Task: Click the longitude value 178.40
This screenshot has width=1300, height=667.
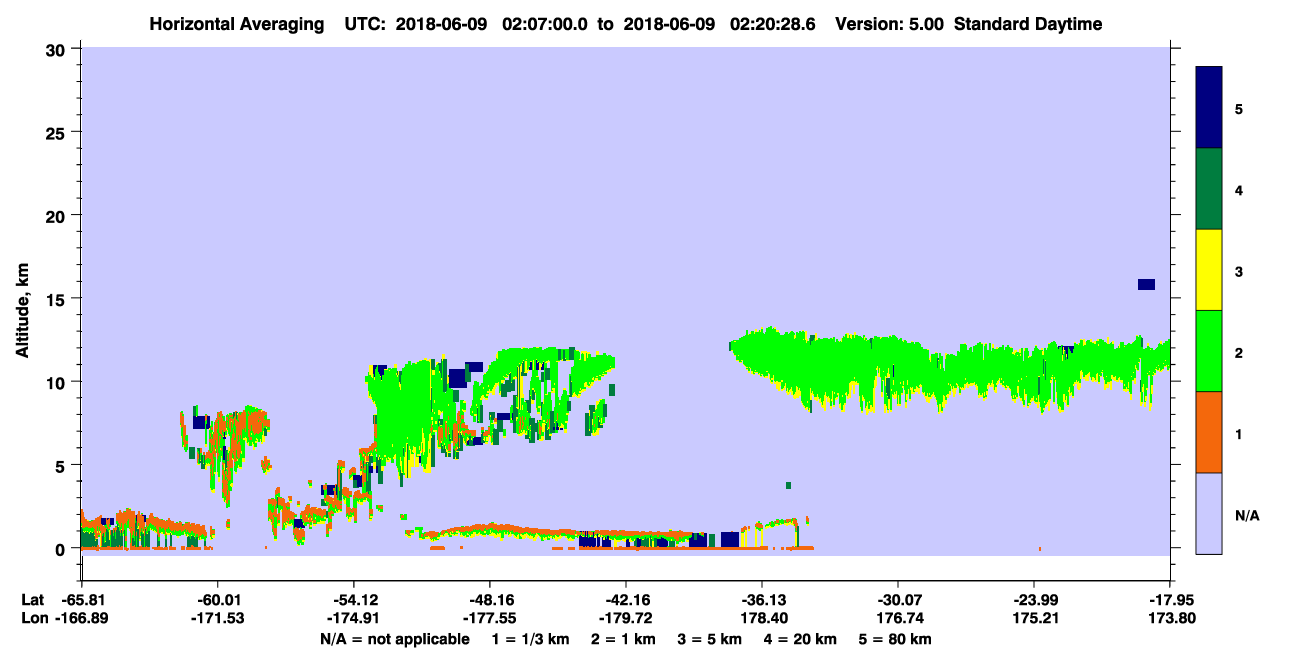Action: point(762,618)
